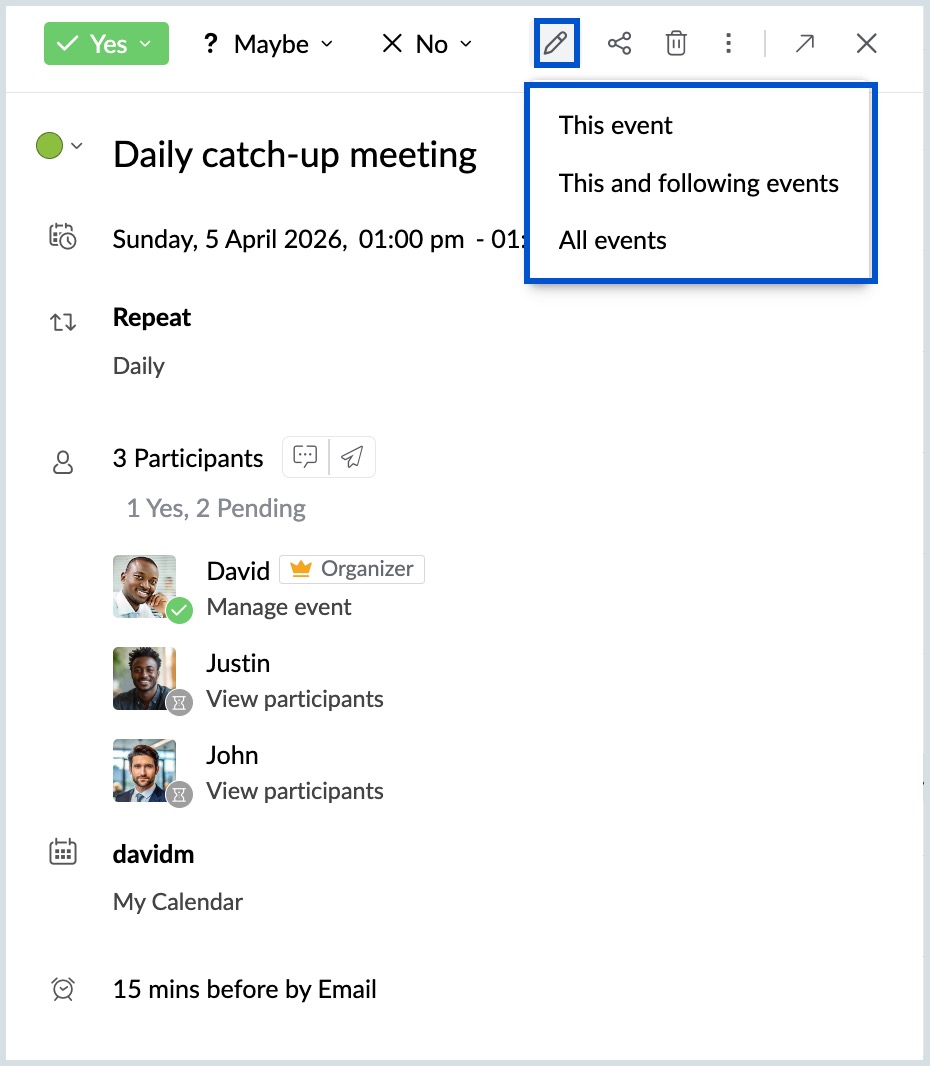The image size is (930, 1066).
Task: Delete event using trash icon
Action: (676, 44)
